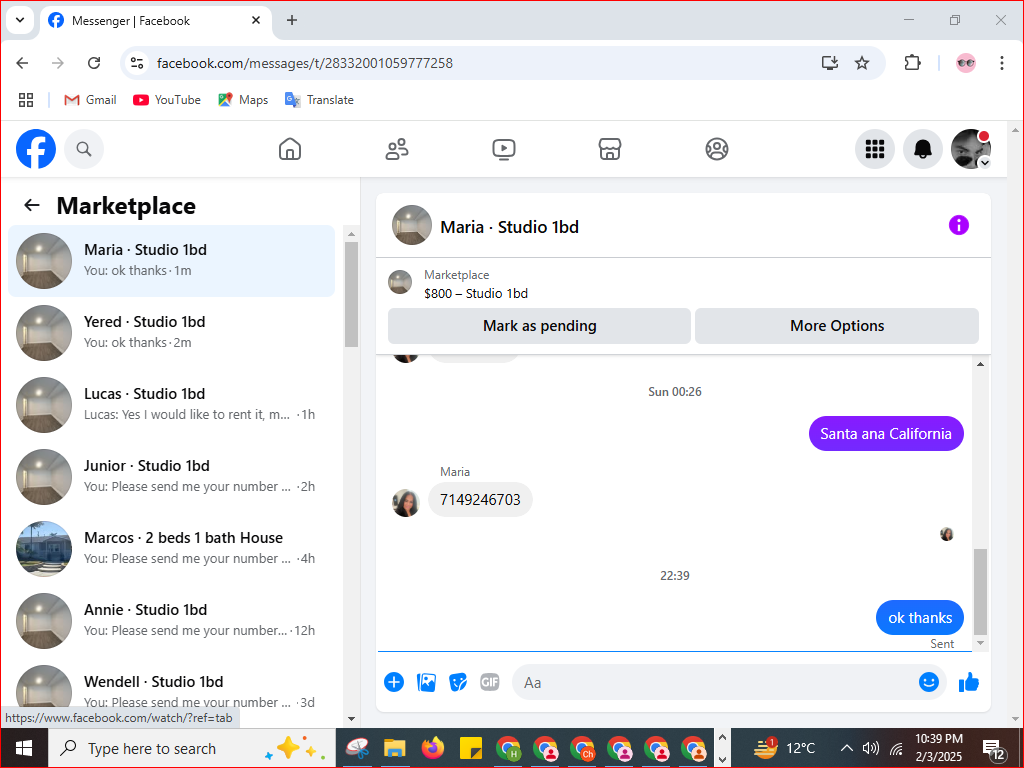Click conversation header Maria · Studio 1bd

coord(509,227)
